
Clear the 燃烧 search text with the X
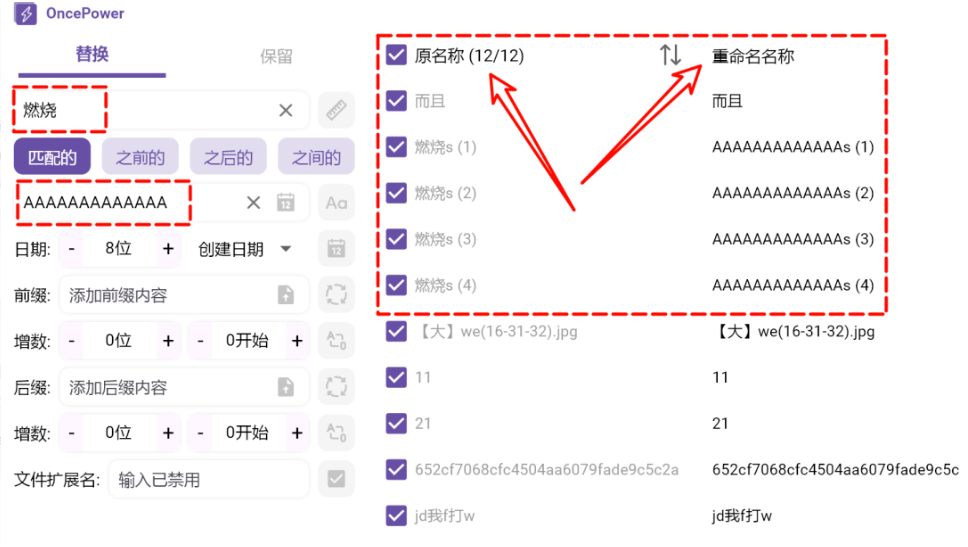pos(285,111)
